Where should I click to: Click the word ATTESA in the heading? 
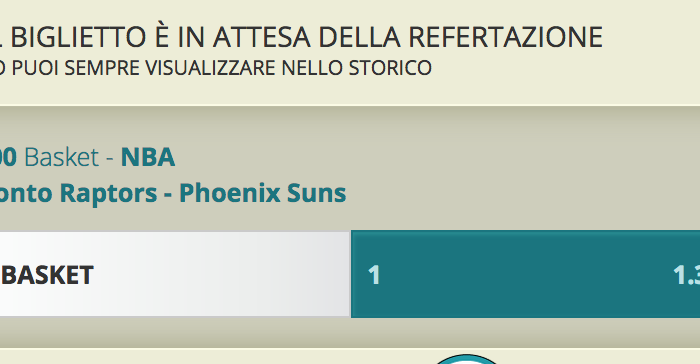point(262,37)
